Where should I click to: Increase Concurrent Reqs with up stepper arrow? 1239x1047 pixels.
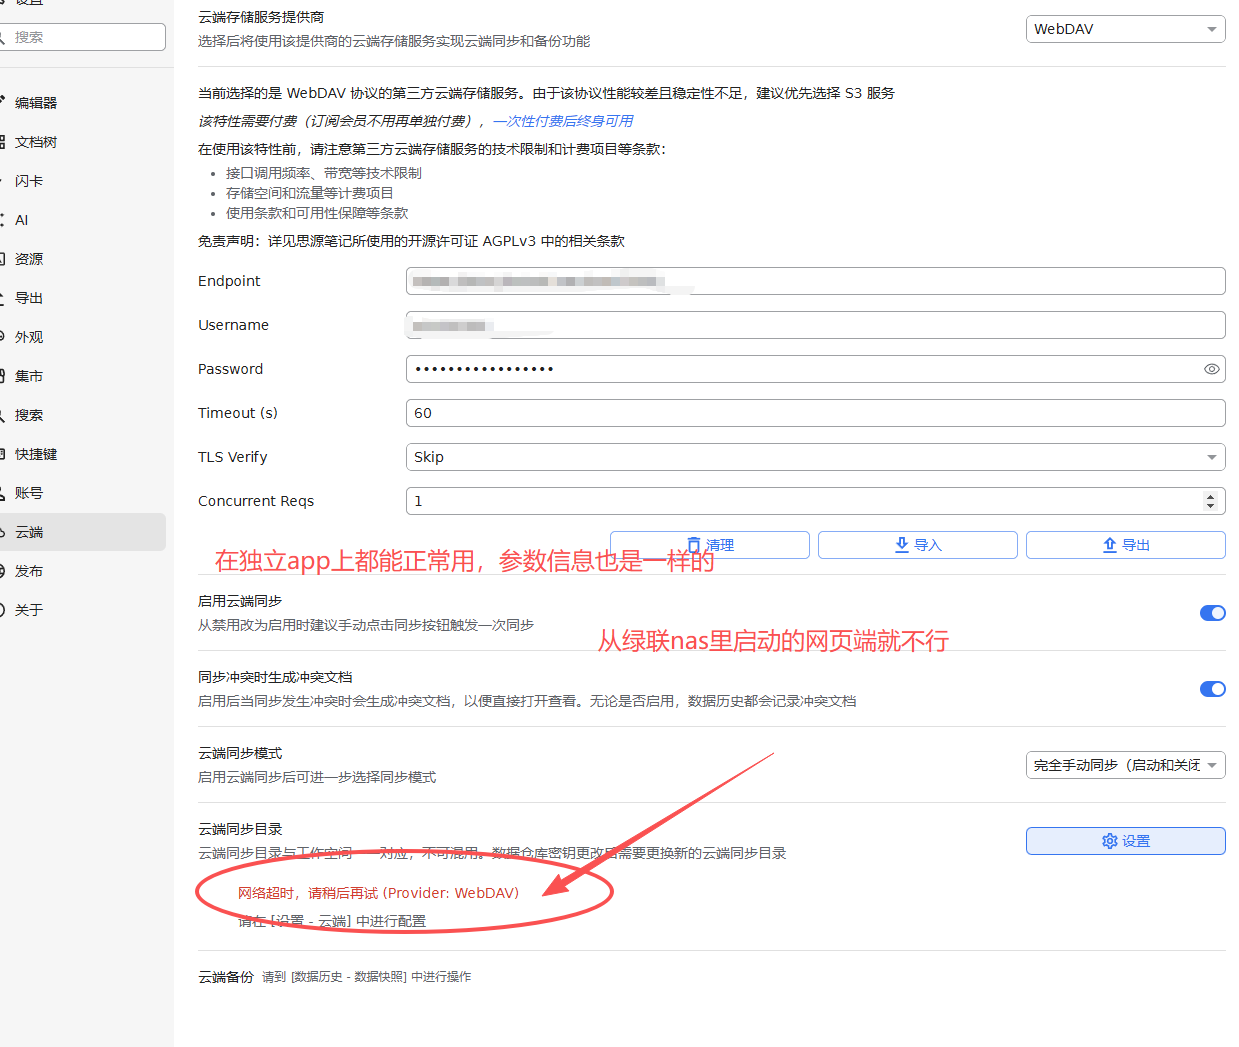click(x=1210, y=496)
